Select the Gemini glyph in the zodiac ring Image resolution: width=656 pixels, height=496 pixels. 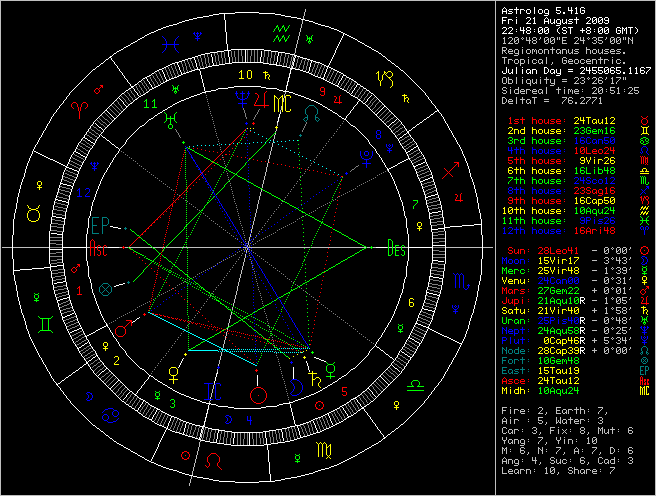[x=47, y=324]
